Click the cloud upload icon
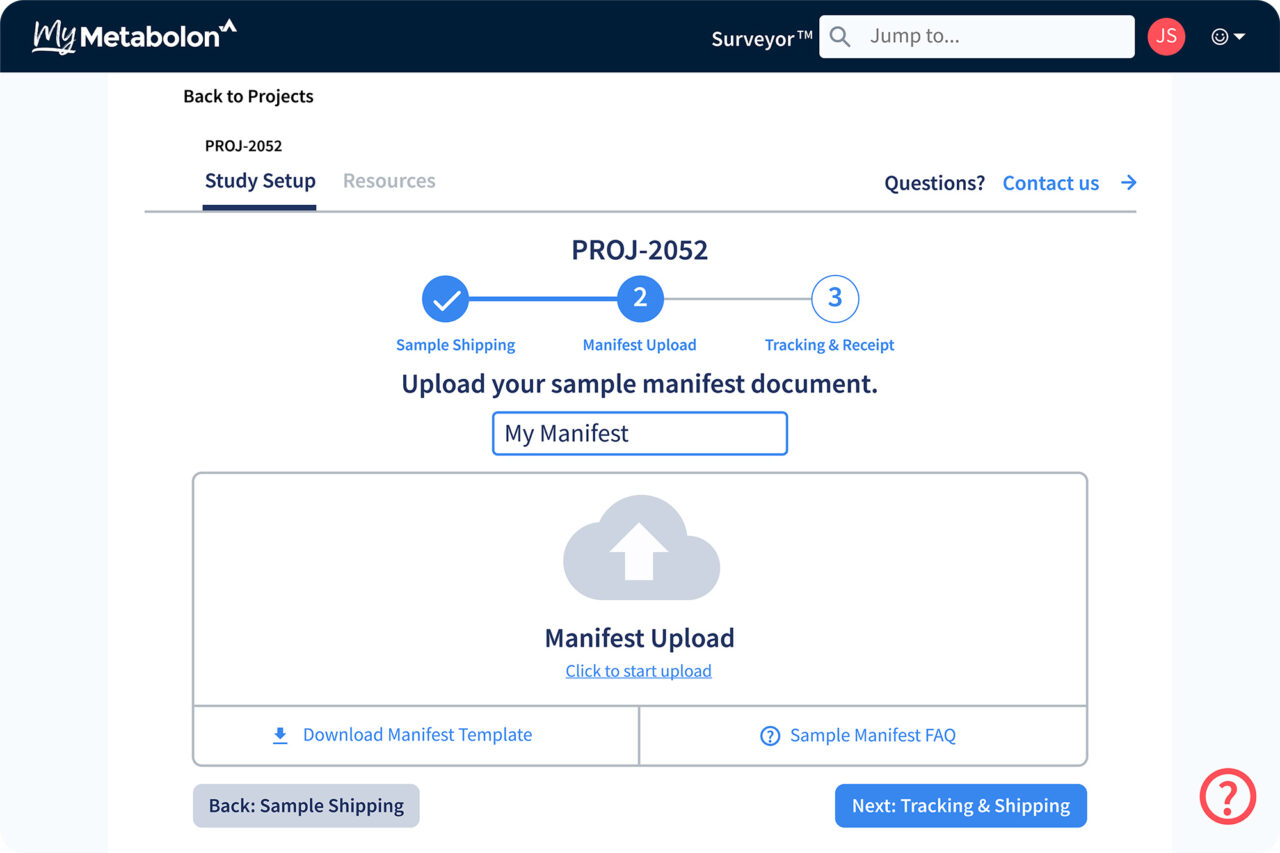 point(640,548)
